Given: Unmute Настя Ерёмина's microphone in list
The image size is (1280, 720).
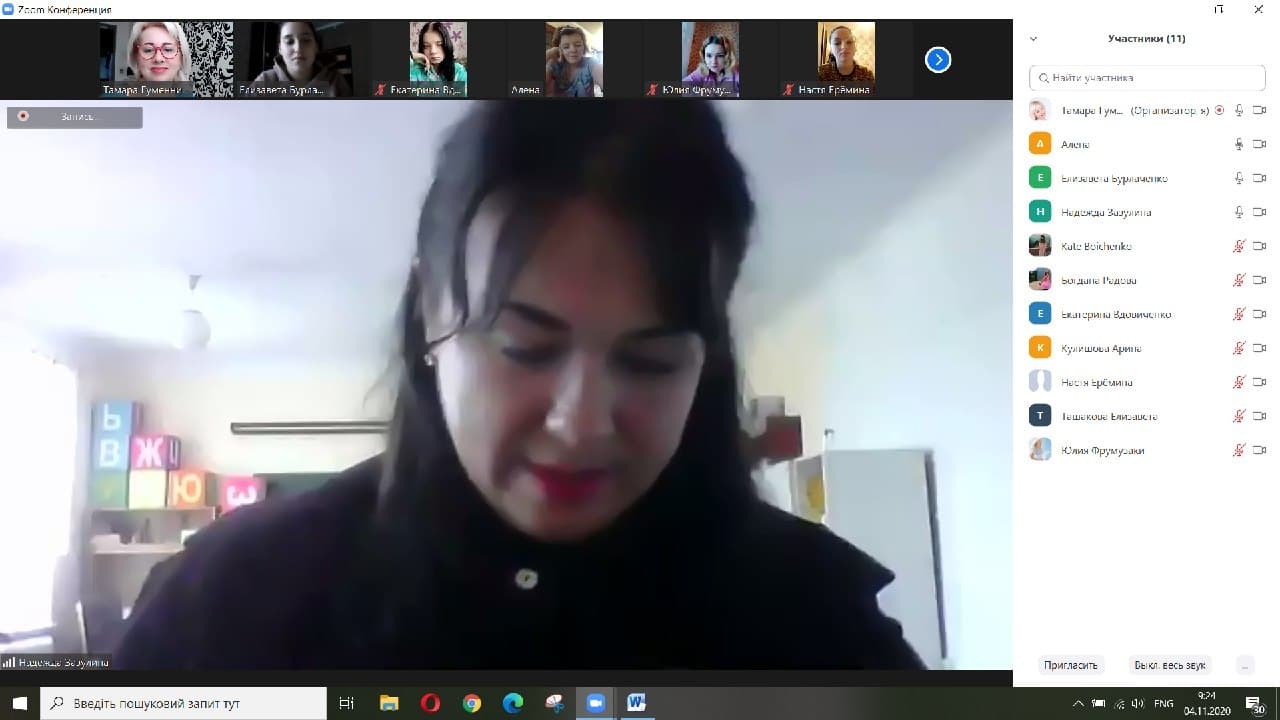Looking at the screenshot, I should [x=1239, y=382].
